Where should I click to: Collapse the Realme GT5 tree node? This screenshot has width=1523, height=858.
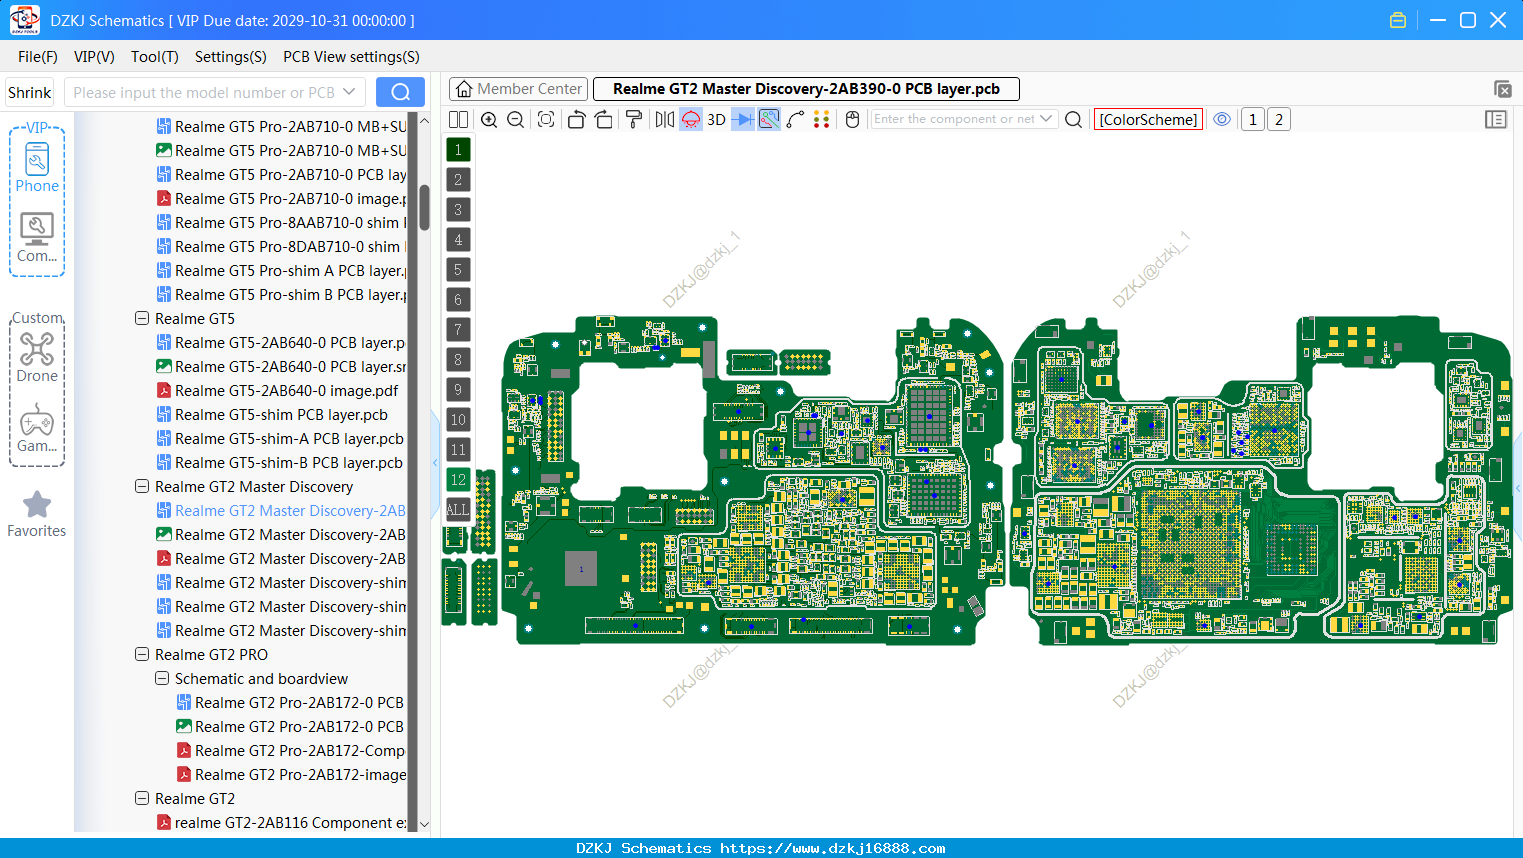[142, 318]
